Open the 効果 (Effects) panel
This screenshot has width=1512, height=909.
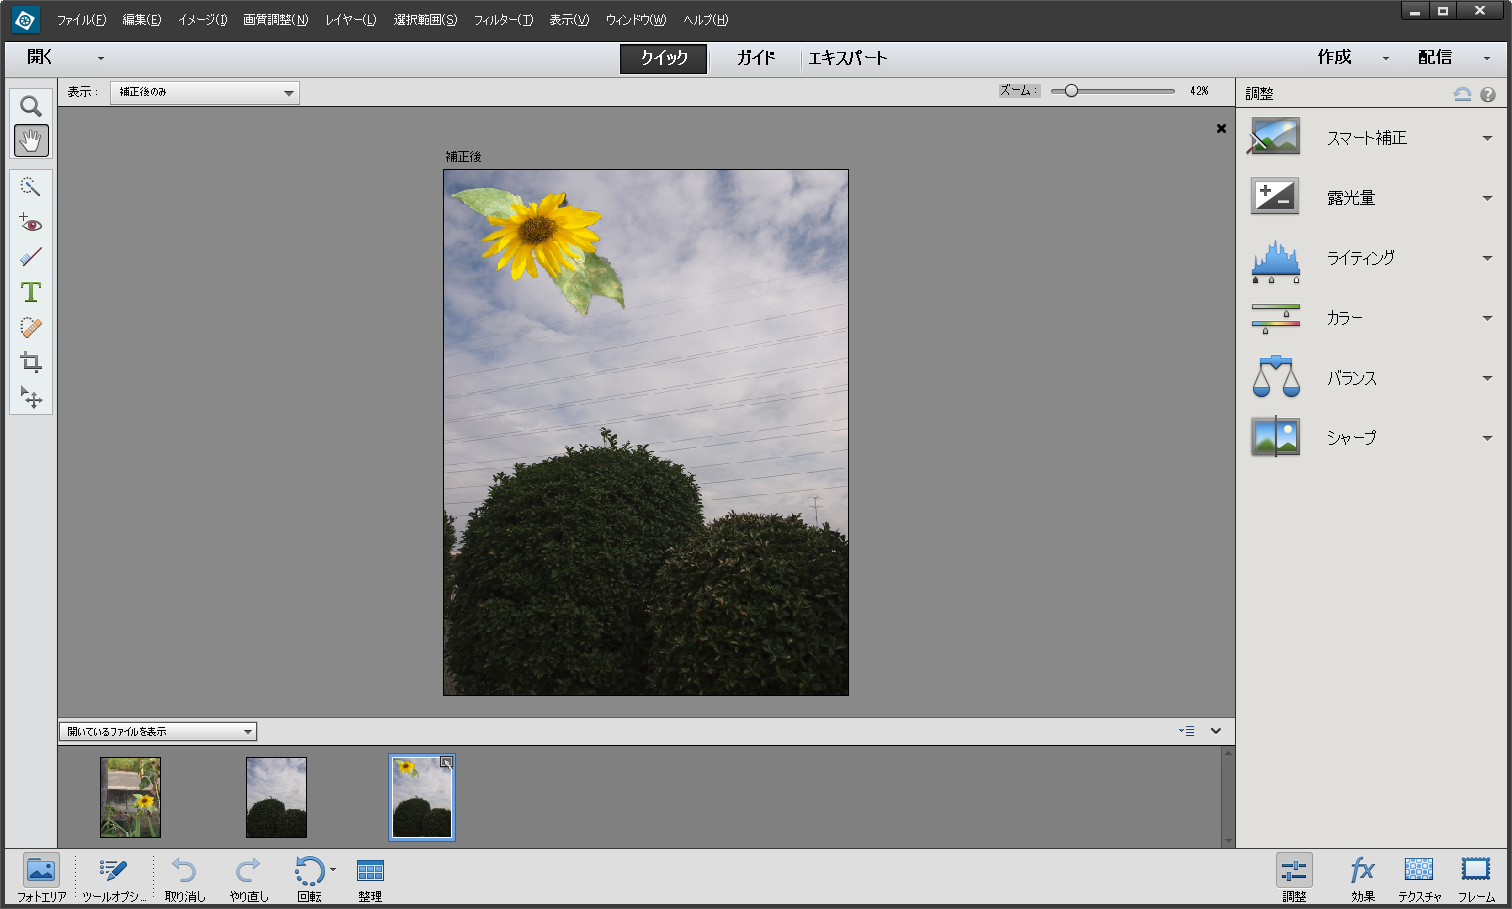click(x=1362, y=877)
